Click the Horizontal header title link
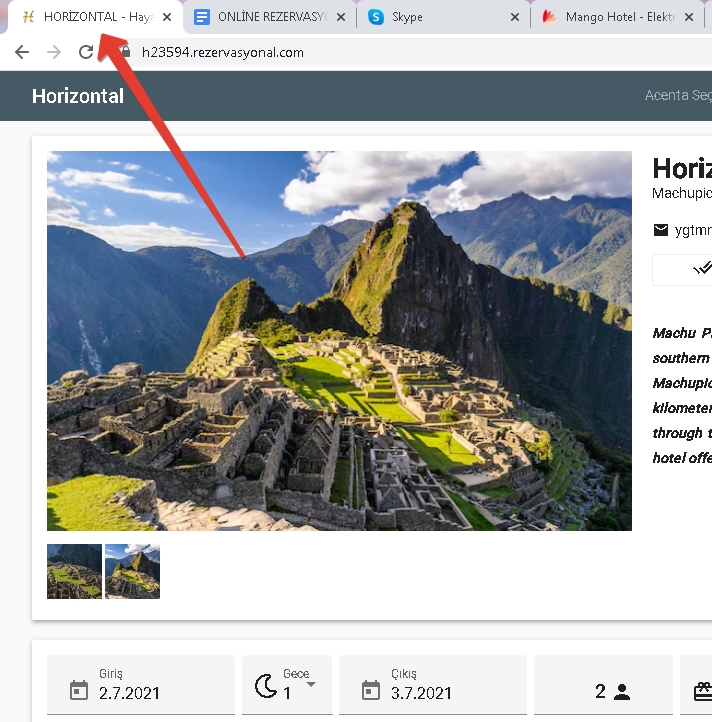712x722 pixels. tap(78, 96)
